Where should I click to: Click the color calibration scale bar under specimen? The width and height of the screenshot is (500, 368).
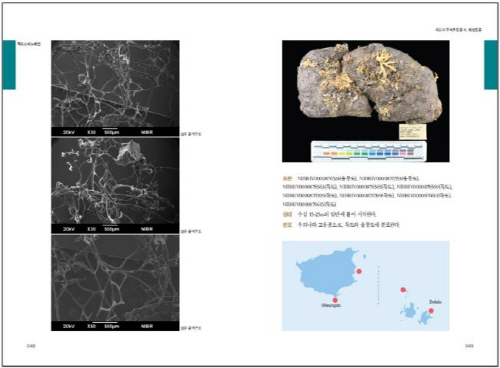pos(368,151)
